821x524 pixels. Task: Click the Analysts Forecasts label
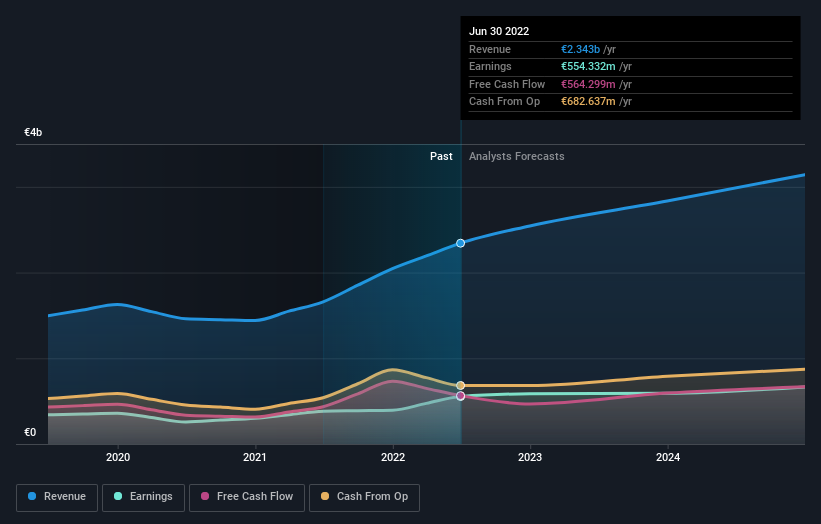(516, 156)
